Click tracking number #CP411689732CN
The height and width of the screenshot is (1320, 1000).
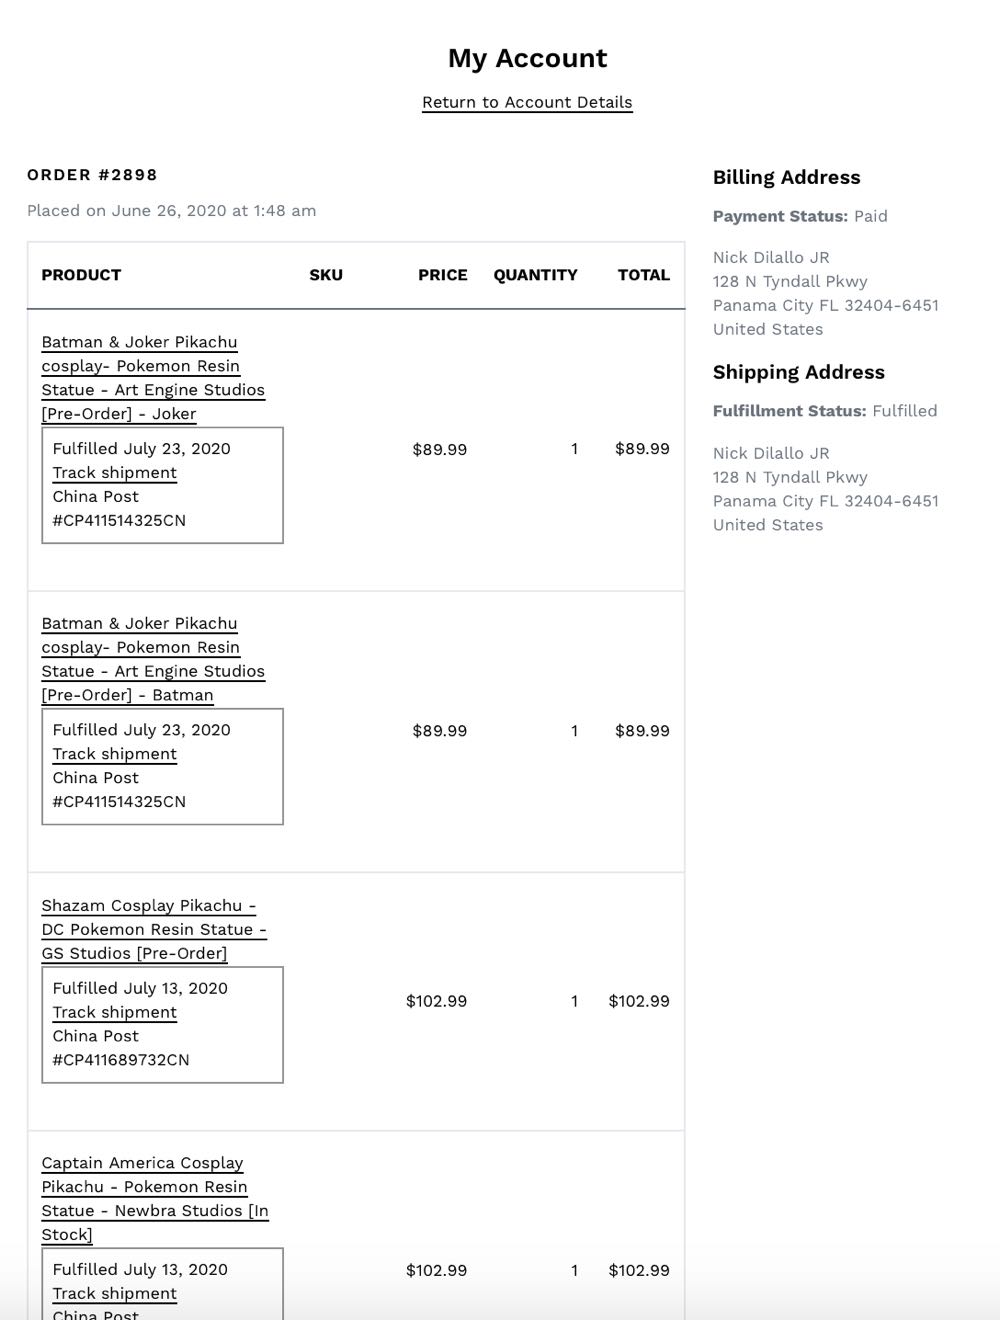(121, 1060)
